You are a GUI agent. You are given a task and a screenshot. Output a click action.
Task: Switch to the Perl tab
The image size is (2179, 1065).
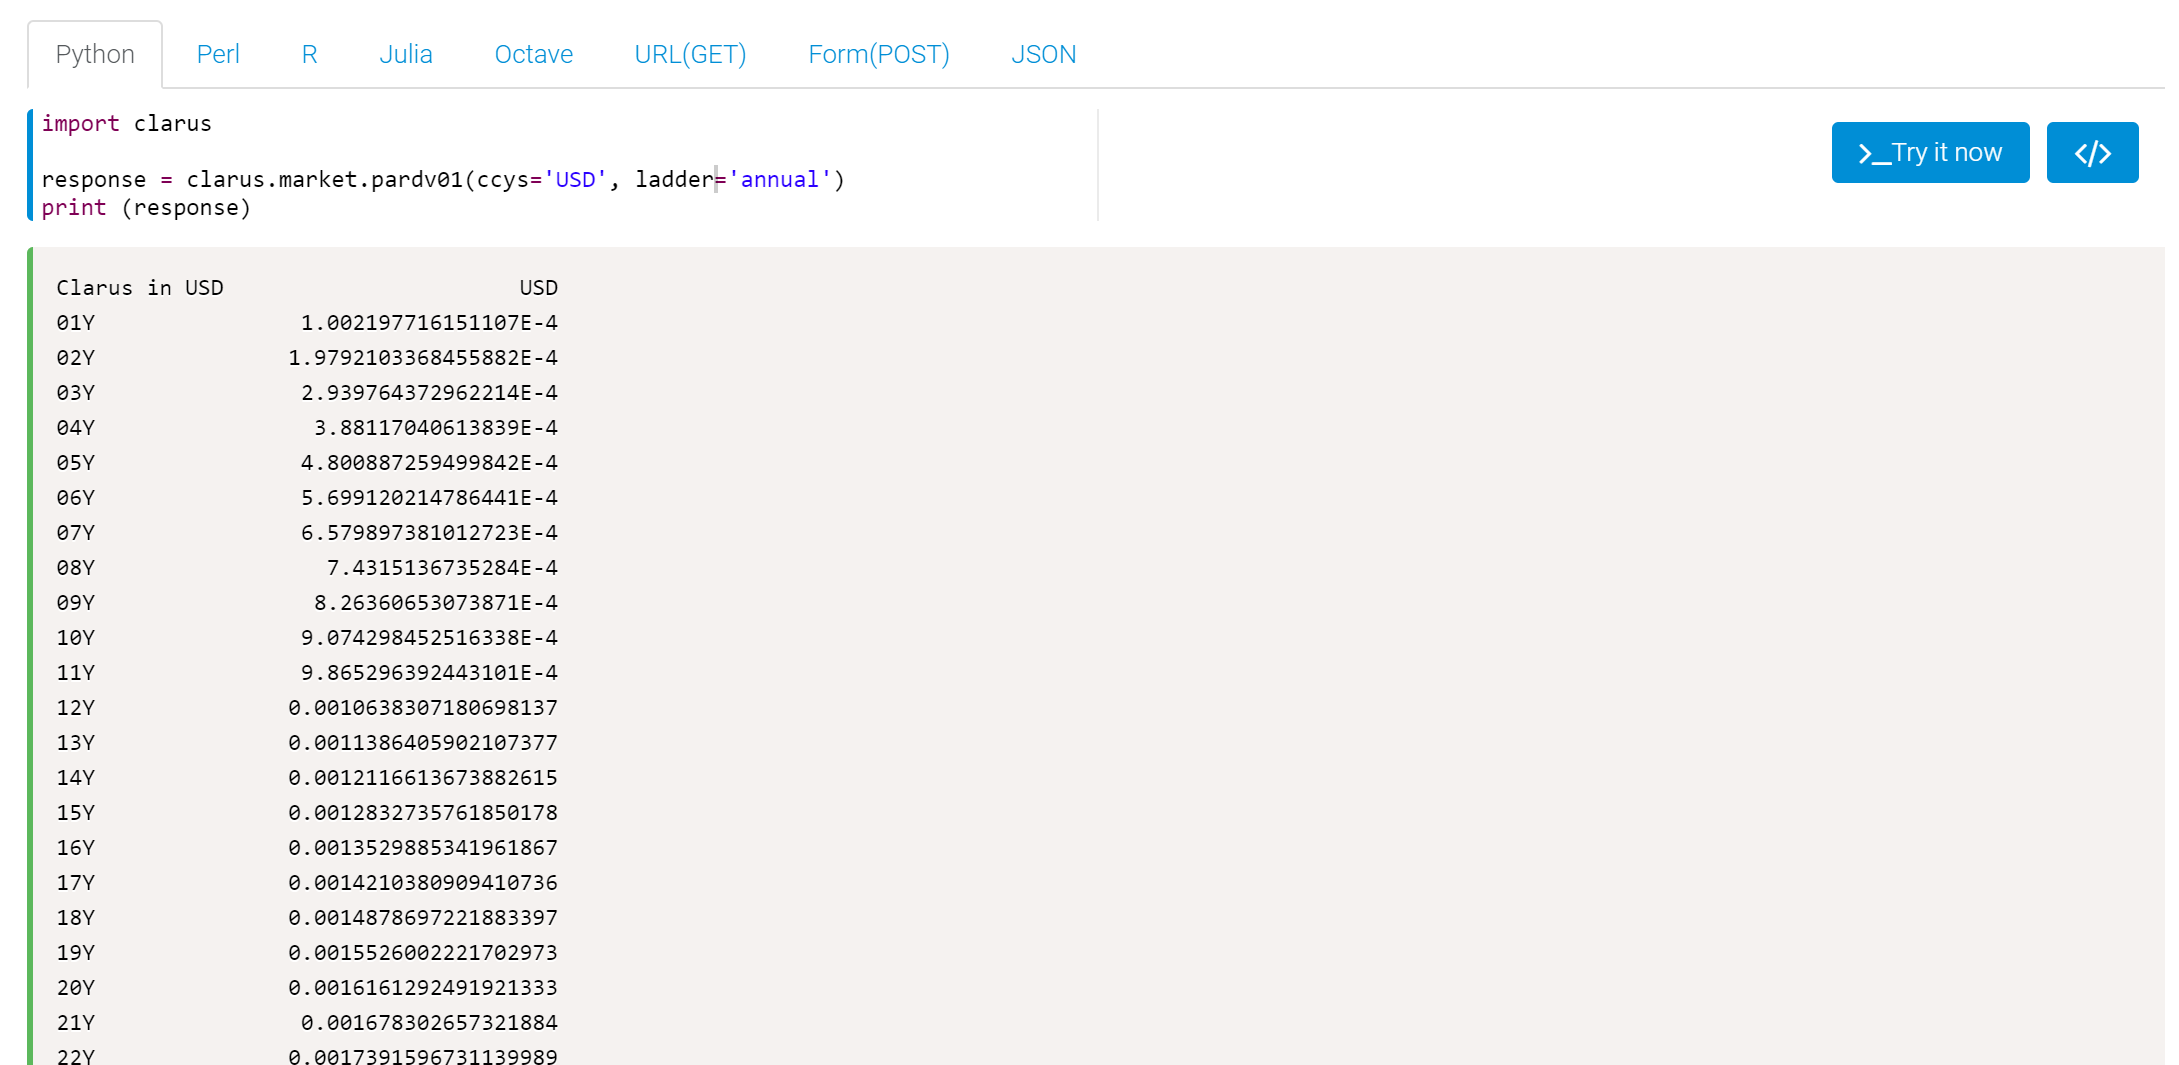point(218,54)
